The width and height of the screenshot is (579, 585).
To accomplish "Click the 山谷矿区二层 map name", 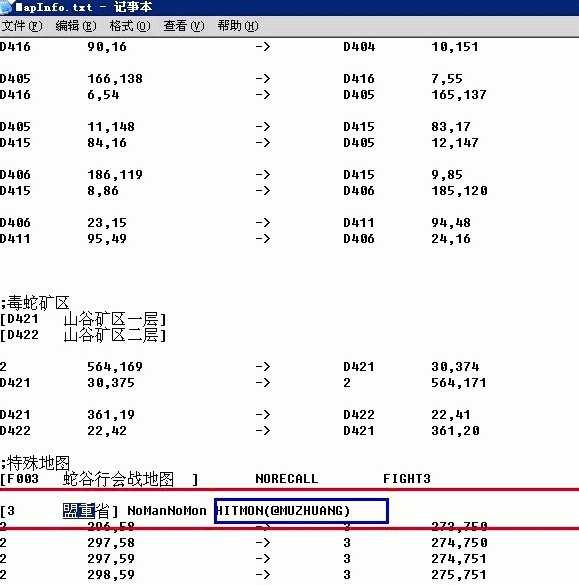I will tap(111, 335).
